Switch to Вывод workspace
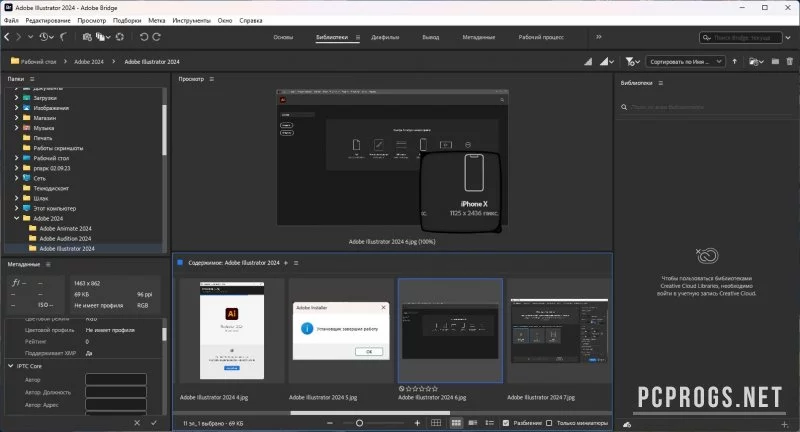This screenshot has height=432, width=800. click(431, 37)
